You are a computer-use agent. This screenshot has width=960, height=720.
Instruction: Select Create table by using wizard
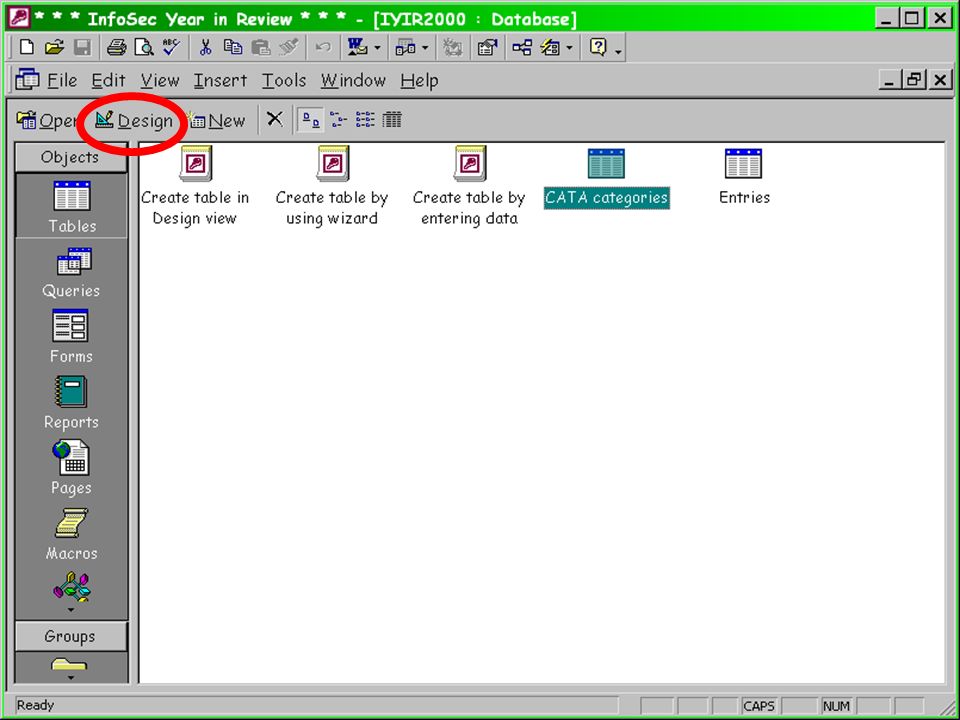[x=332, y=187]
